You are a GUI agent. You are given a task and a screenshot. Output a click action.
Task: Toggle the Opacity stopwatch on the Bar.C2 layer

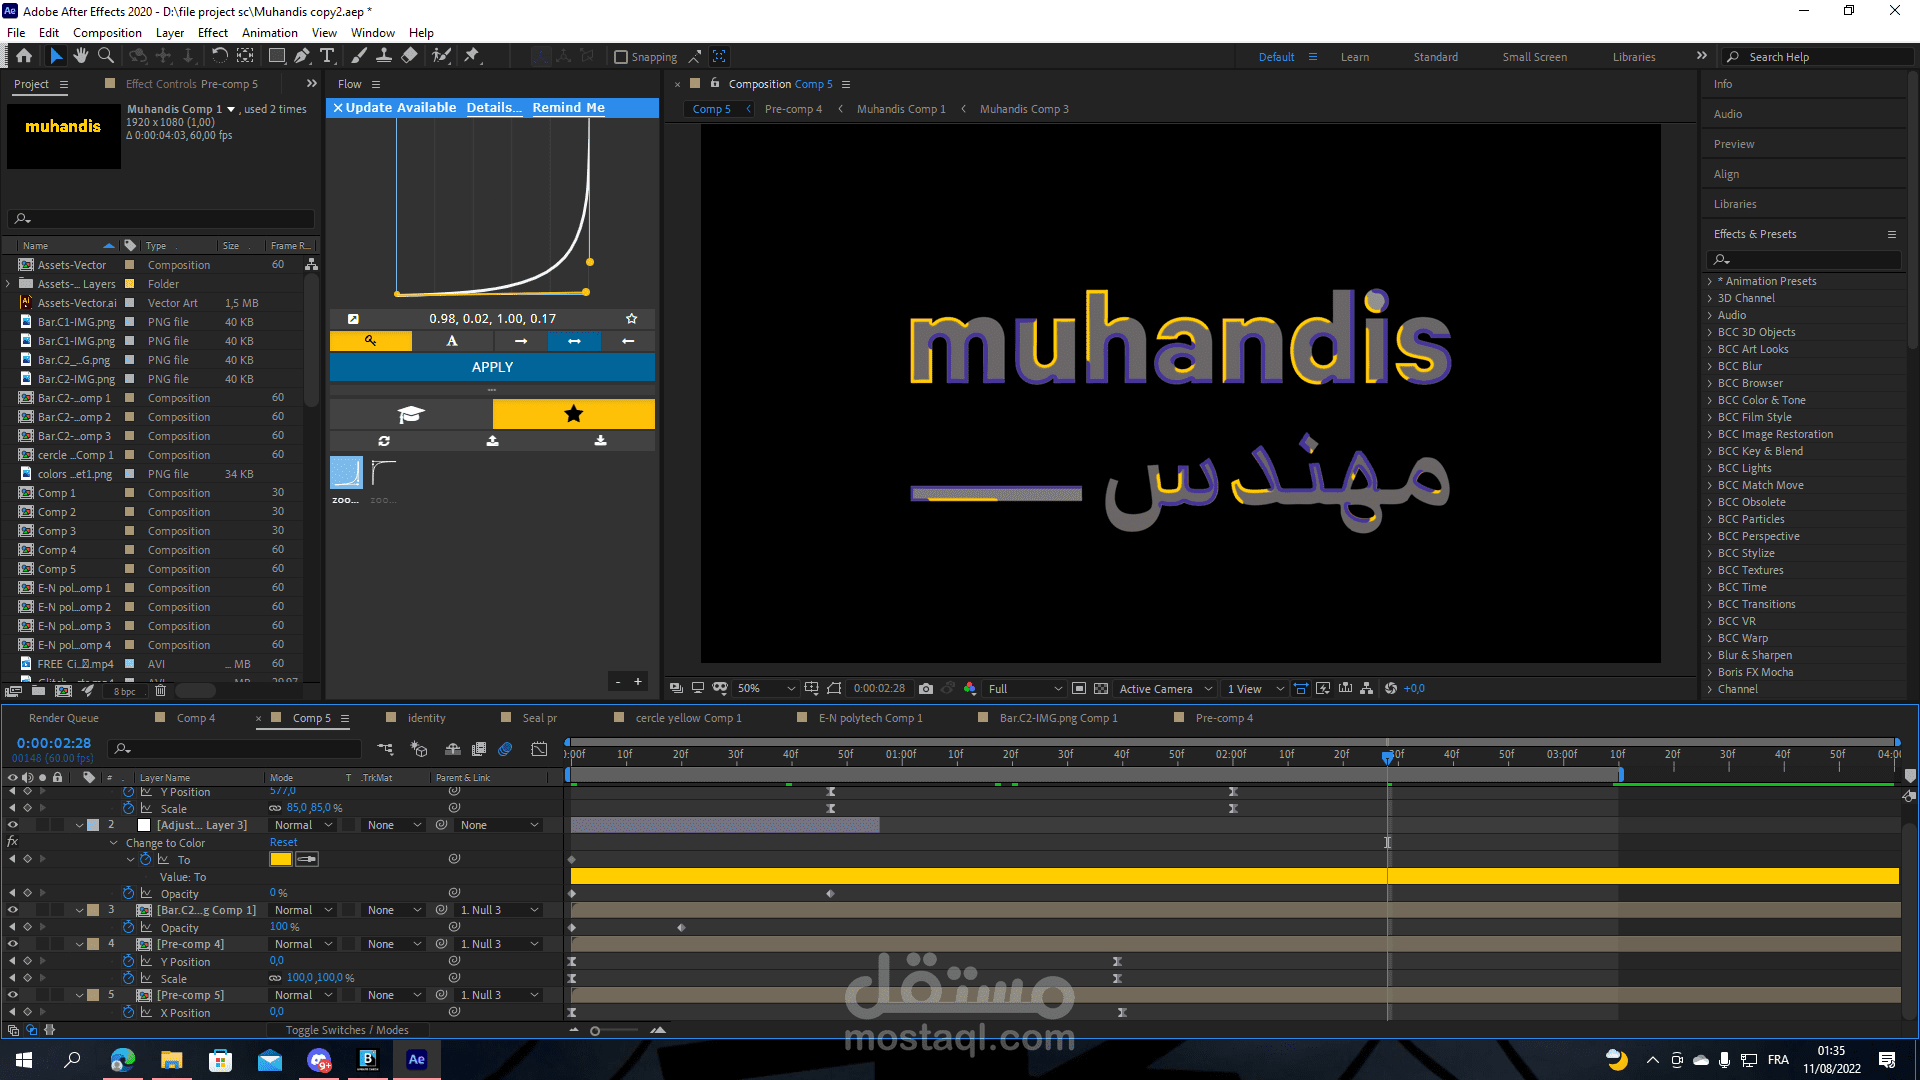[128, 928]
